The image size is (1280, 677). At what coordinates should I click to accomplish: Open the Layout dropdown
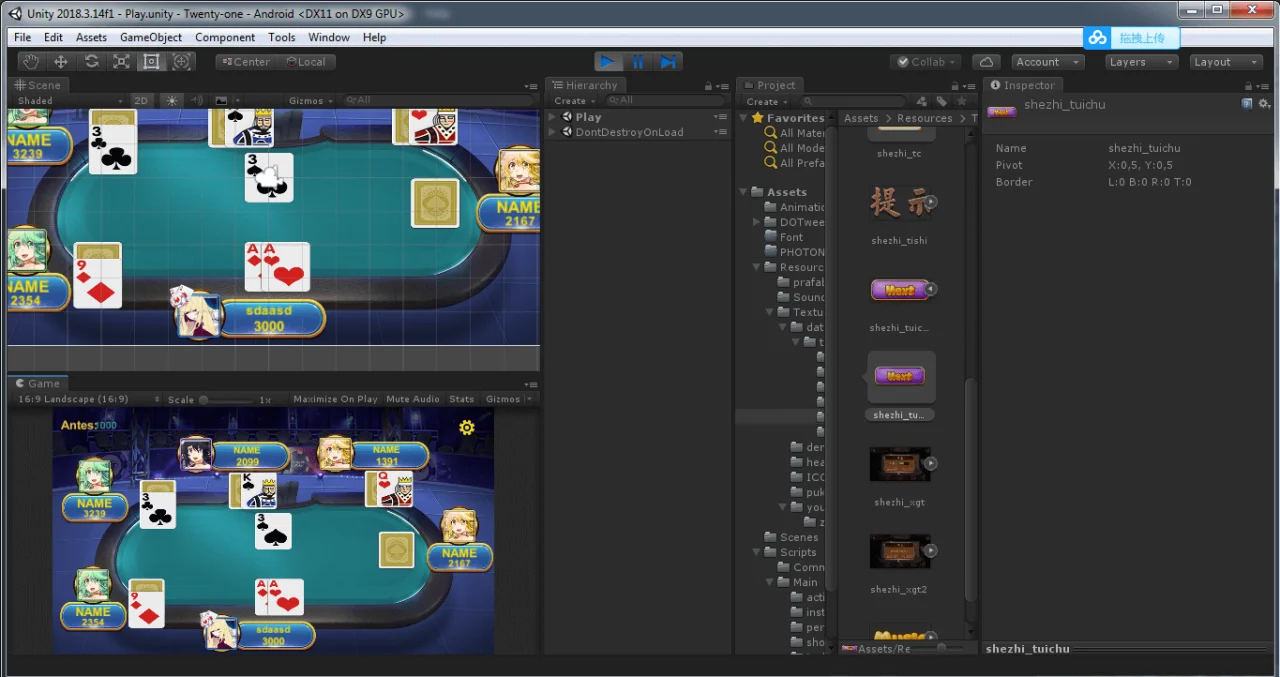(1226, 62)
